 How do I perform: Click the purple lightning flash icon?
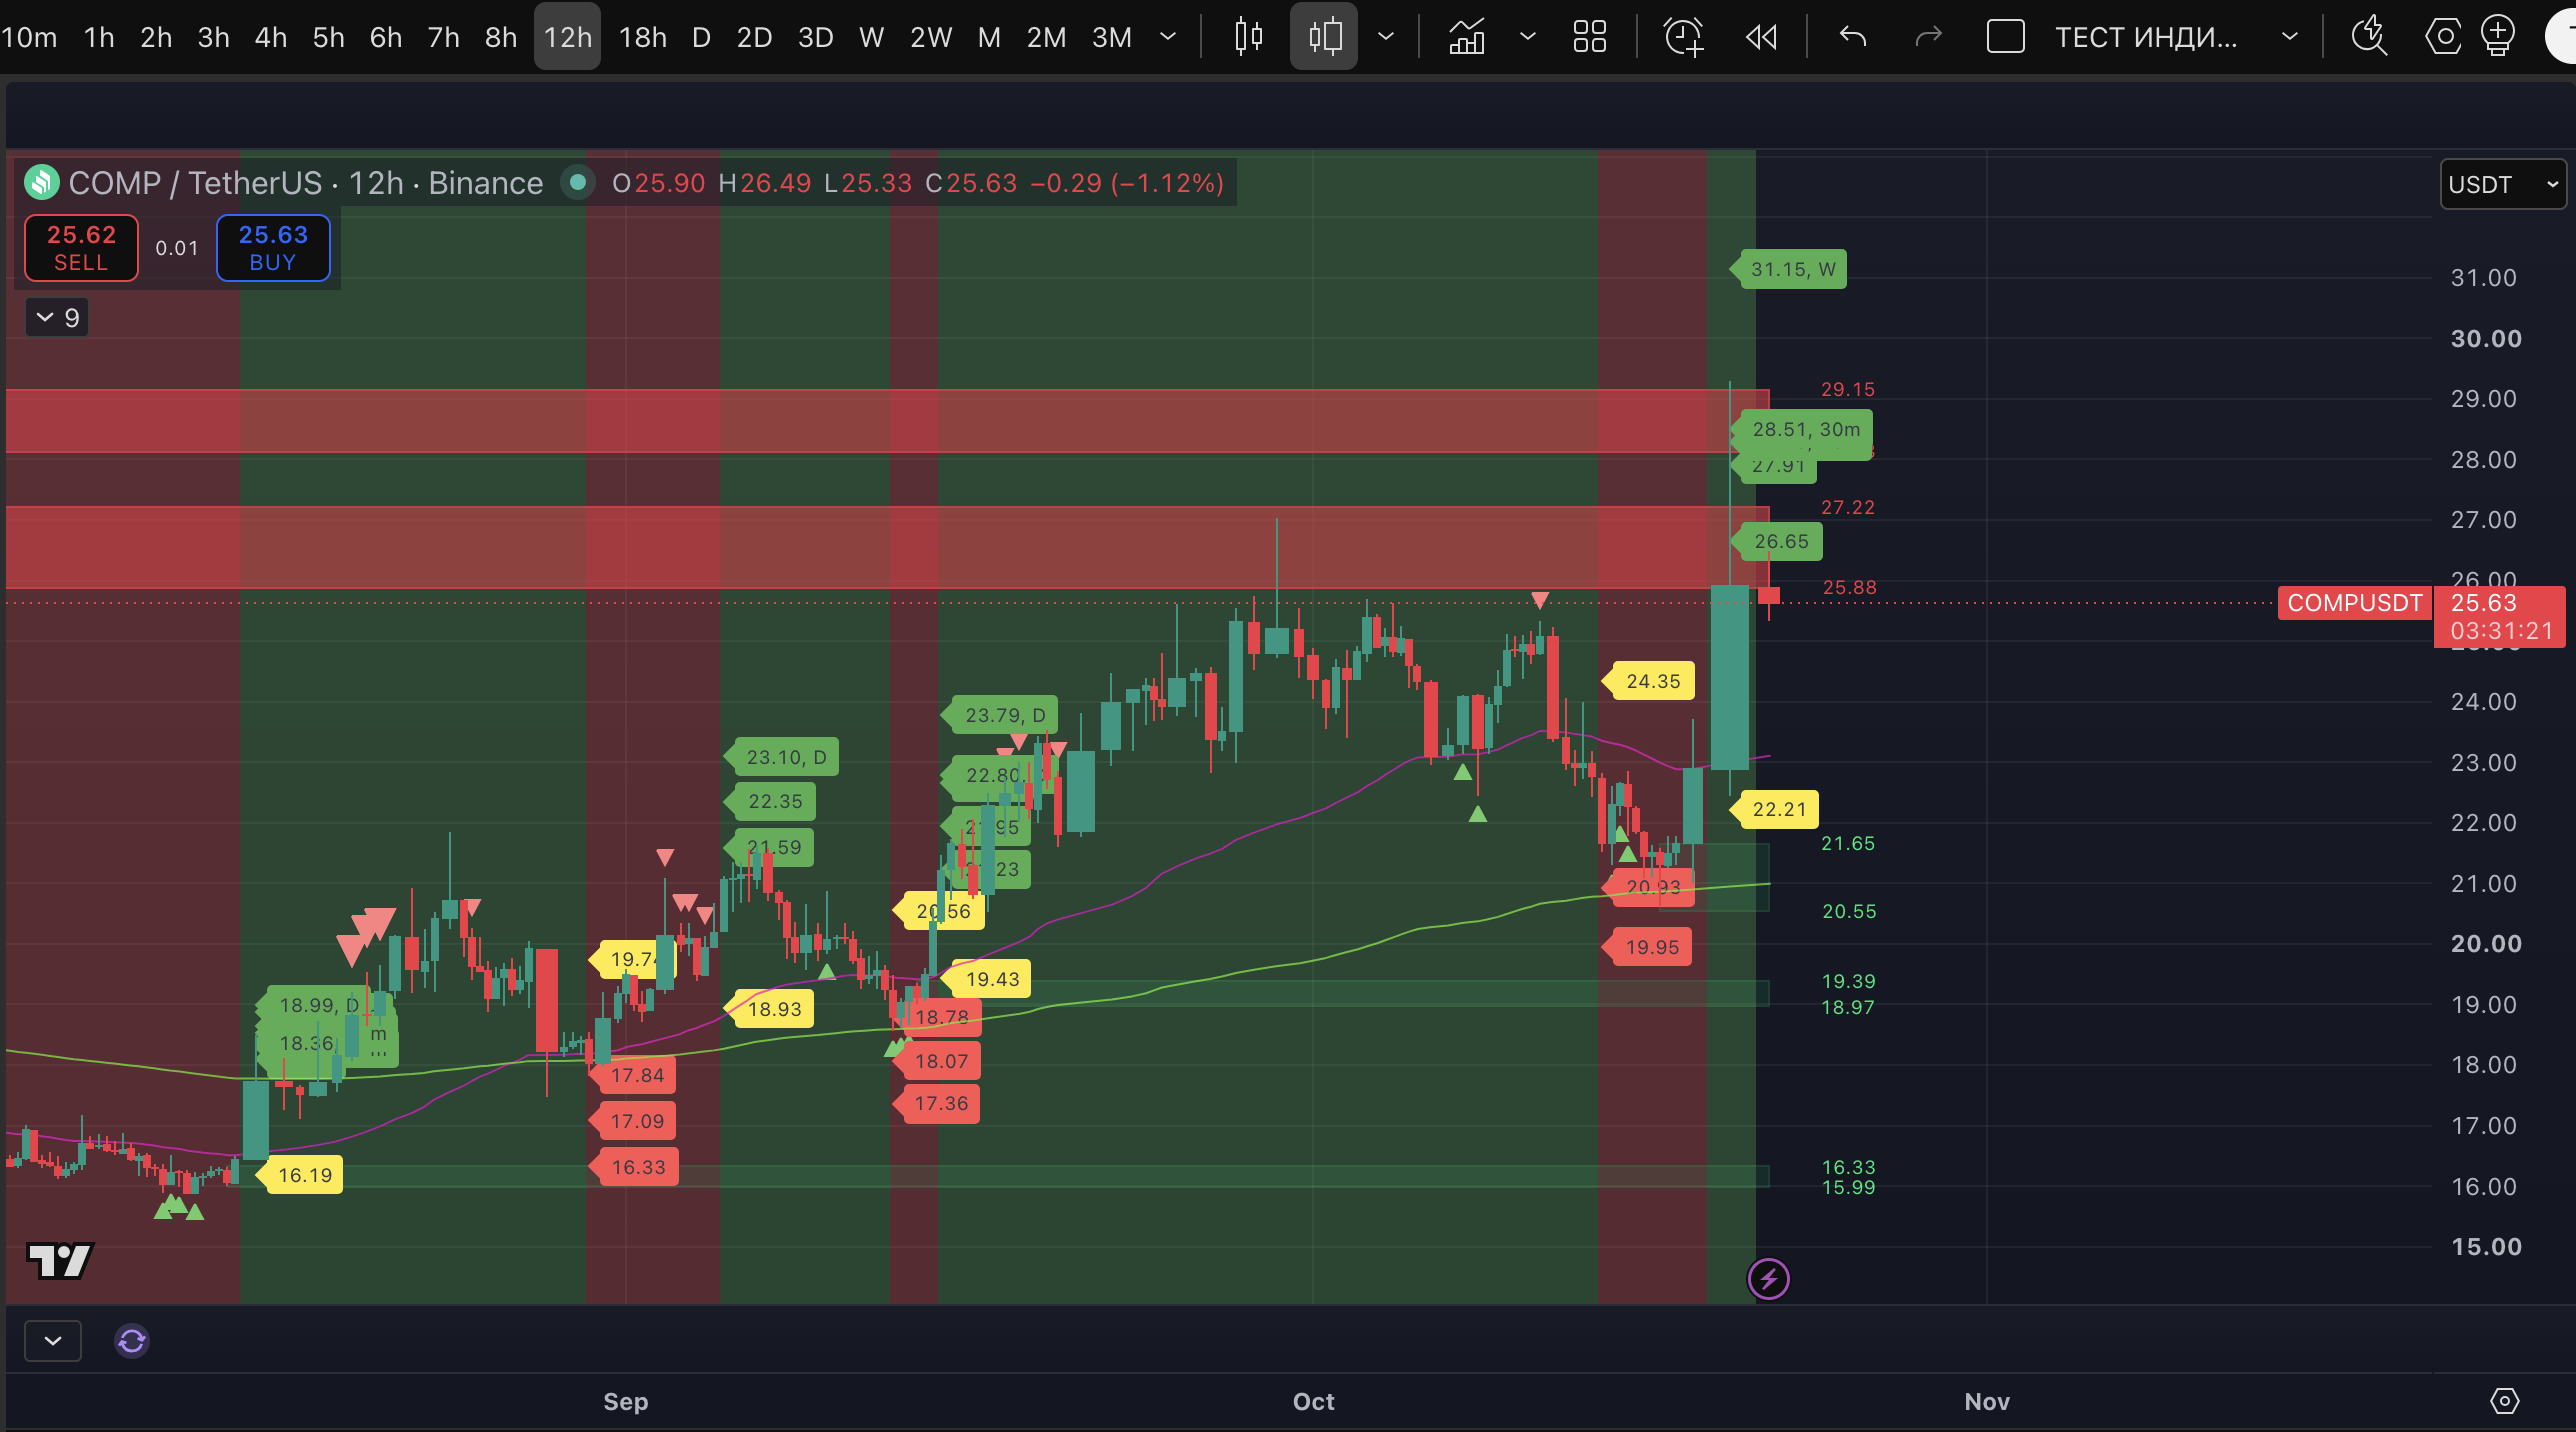point(1768,1278)
